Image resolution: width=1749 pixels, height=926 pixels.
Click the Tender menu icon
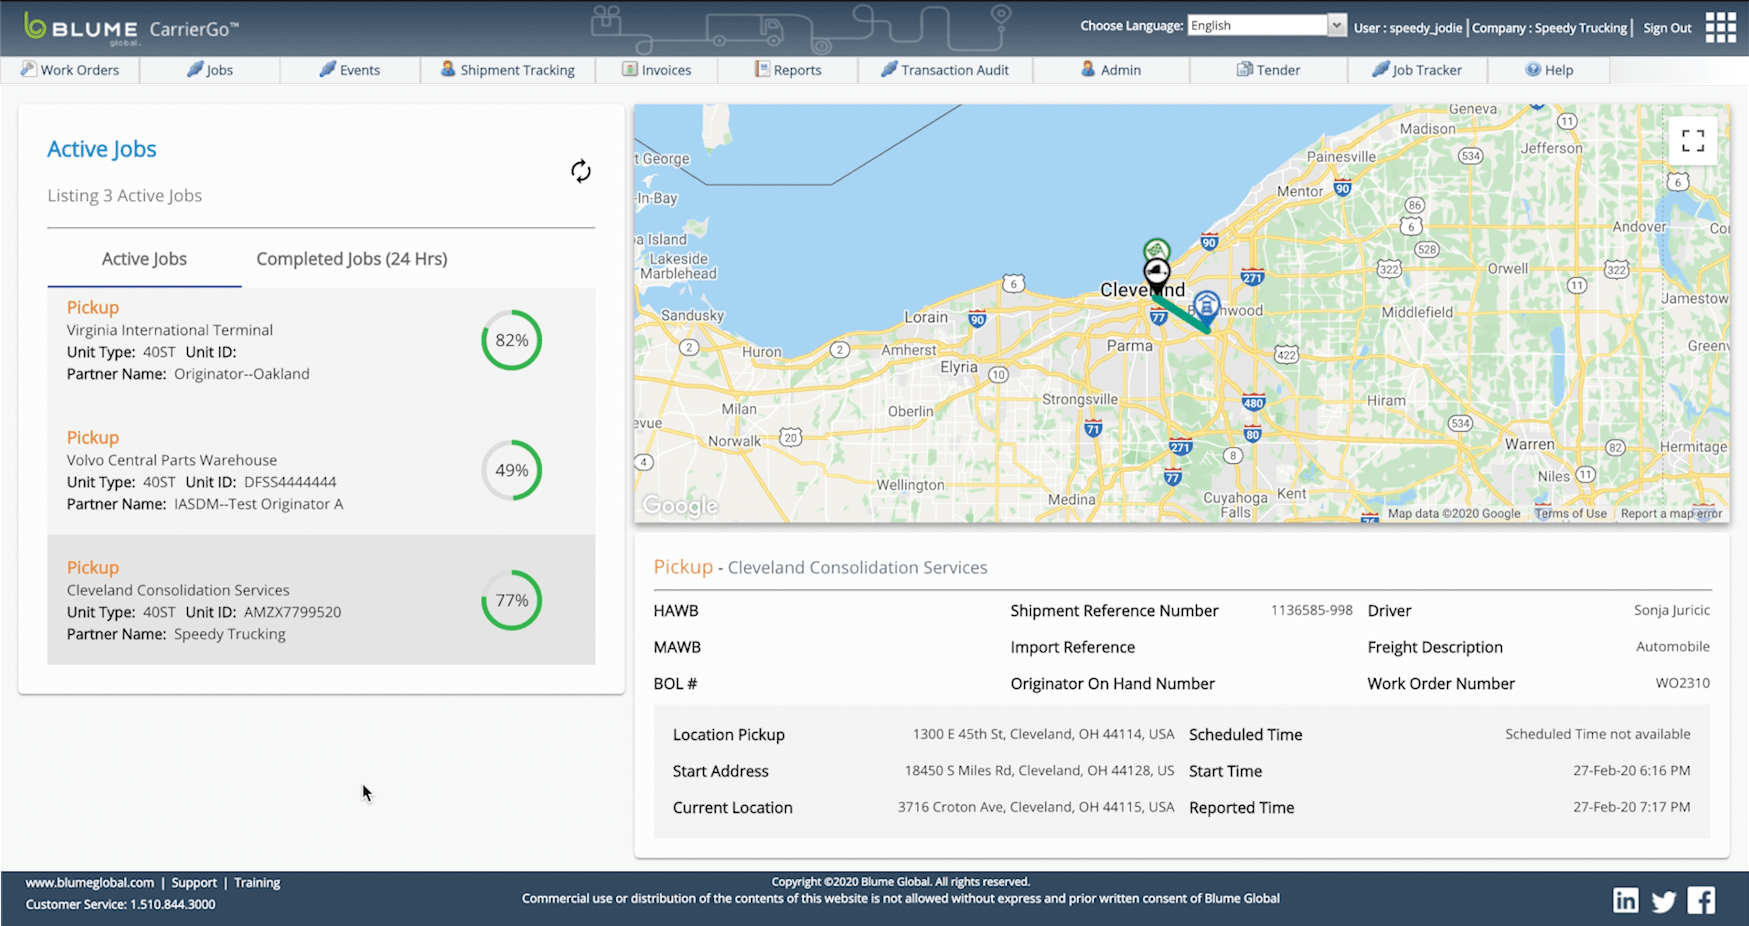1245,69
